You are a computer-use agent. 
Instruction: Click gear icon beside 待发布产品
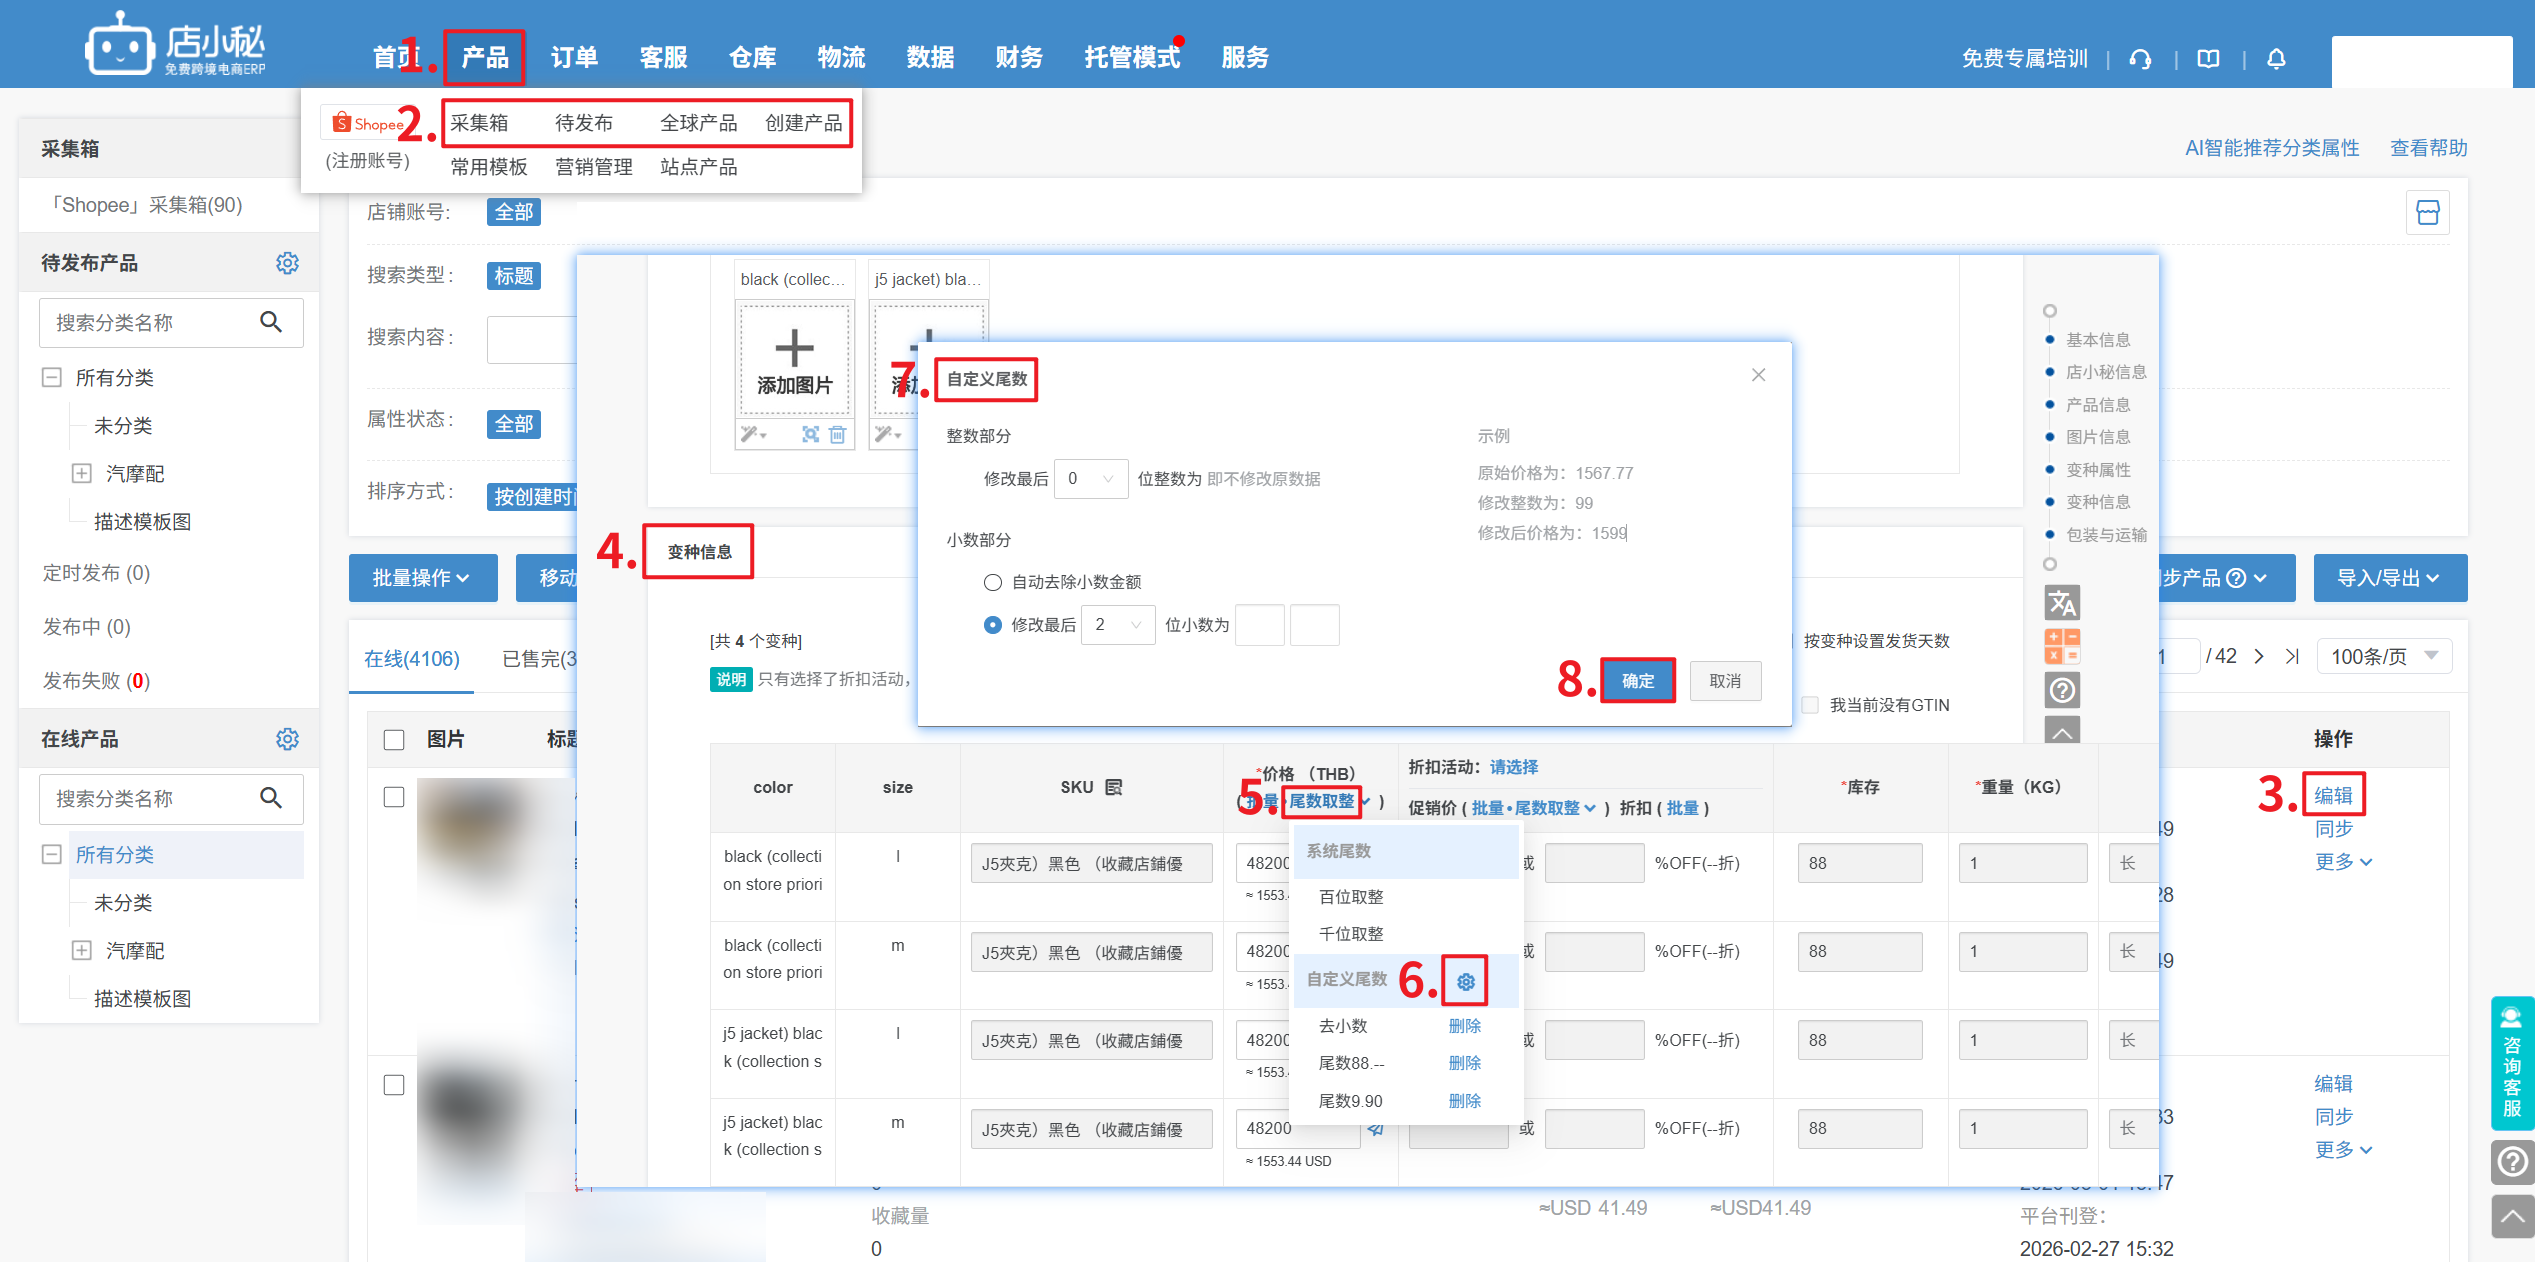pyautogui.click(x=287, y=263)
